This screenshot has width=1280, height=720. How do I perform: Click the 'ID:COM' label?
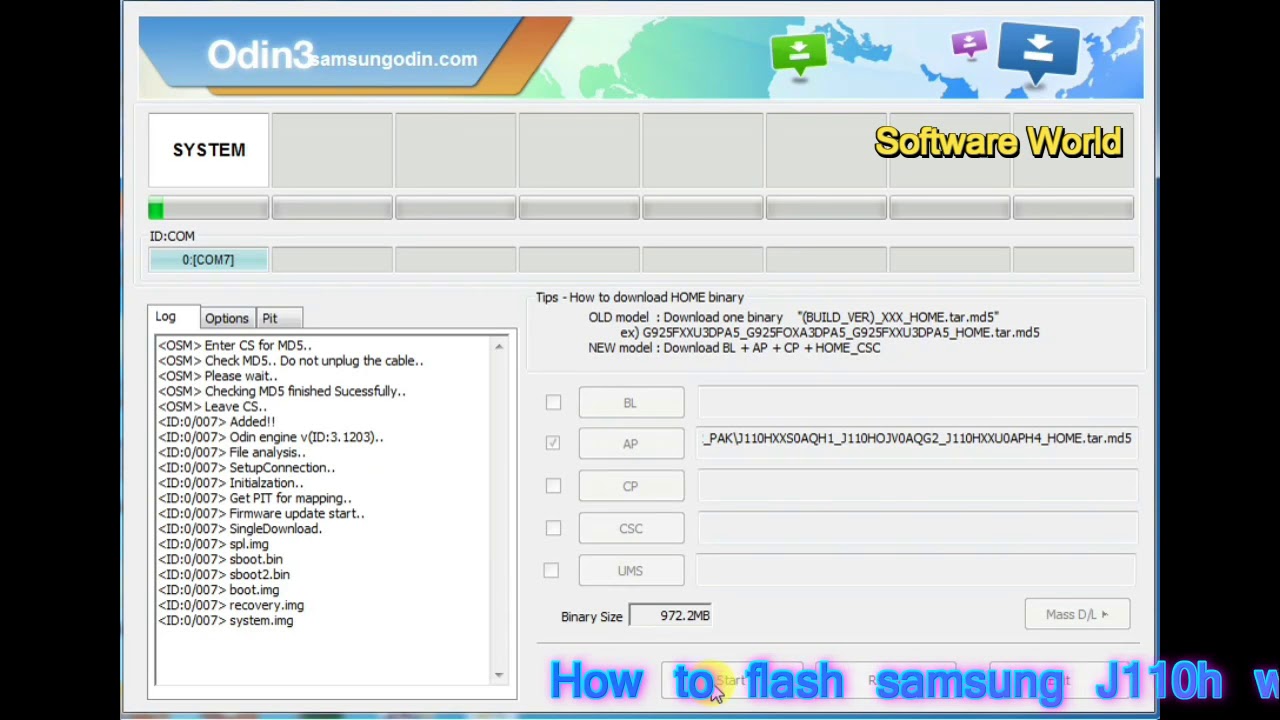pos(172,236)
